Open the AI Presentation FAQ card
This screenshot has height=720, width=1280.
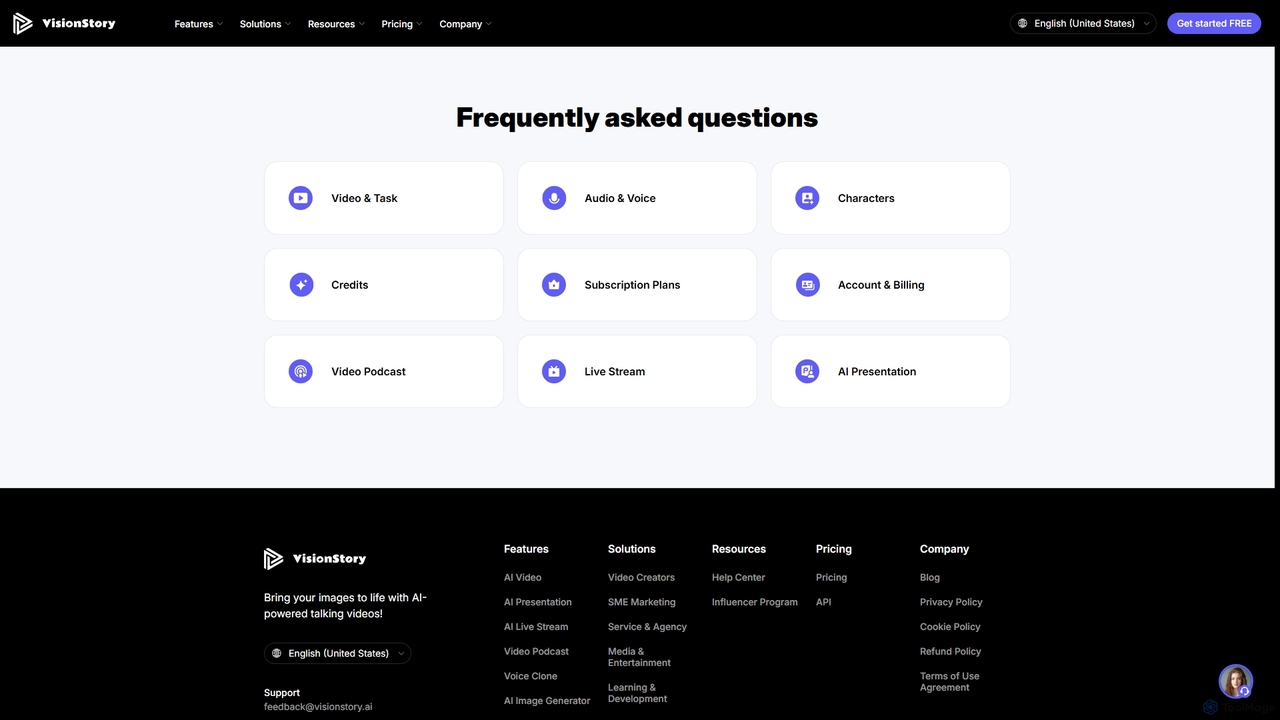[890, 371]
